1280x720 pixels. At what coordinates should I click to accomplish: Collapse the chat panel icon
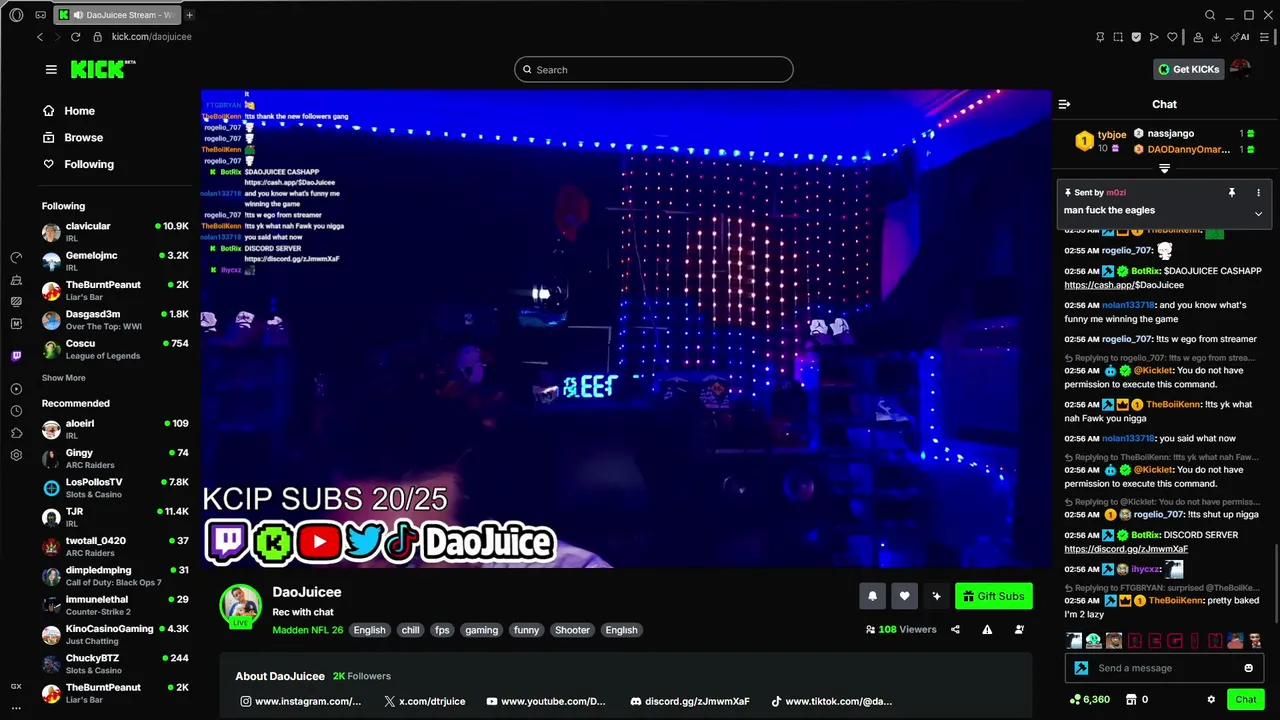pyautogui.click(x=1064, y=104)
